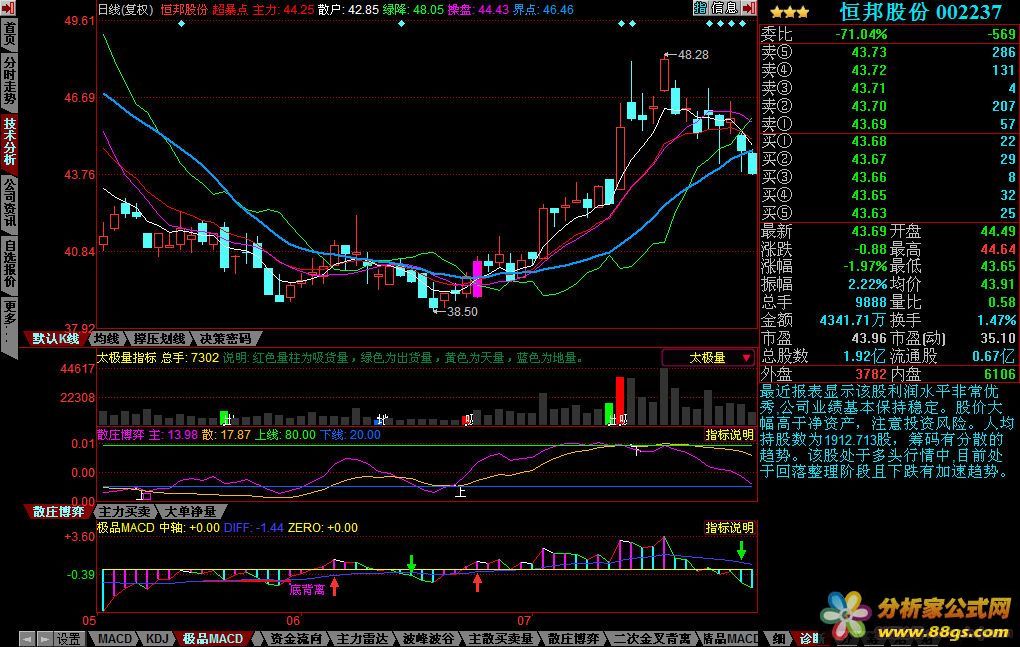
Task: Click the 总股数 1.92亿 value
Action: pos(865,356)
